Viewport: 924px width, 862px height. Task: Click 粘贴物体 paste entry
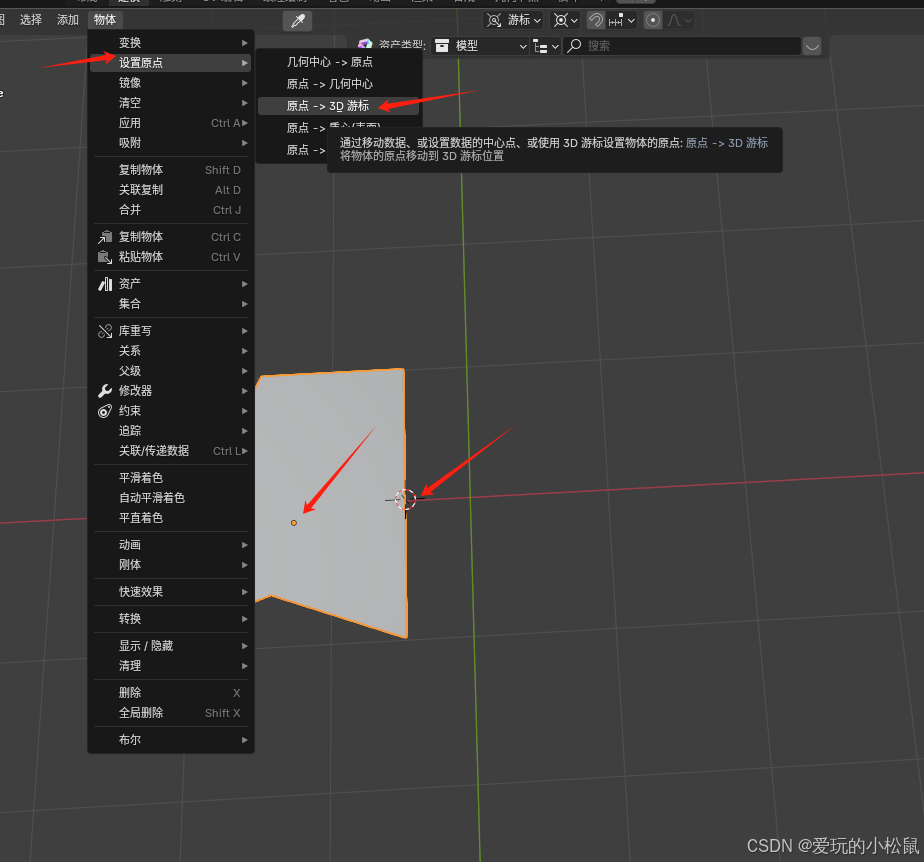[171, 257]
